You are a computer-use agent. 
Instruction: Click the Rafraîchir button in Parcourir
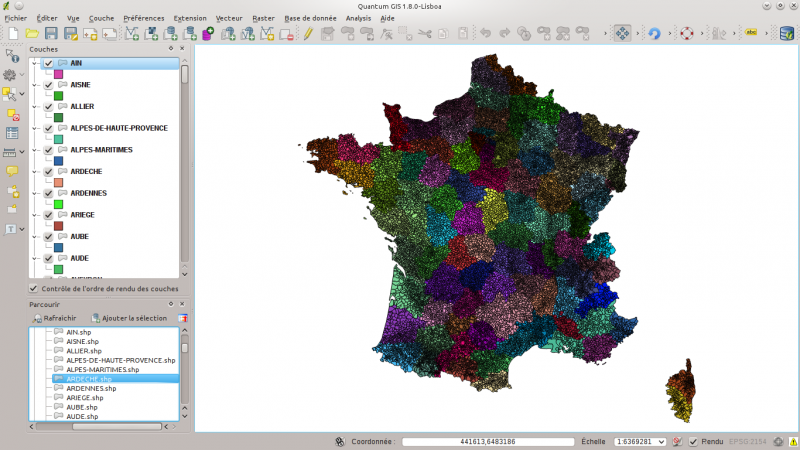point(55,318)
